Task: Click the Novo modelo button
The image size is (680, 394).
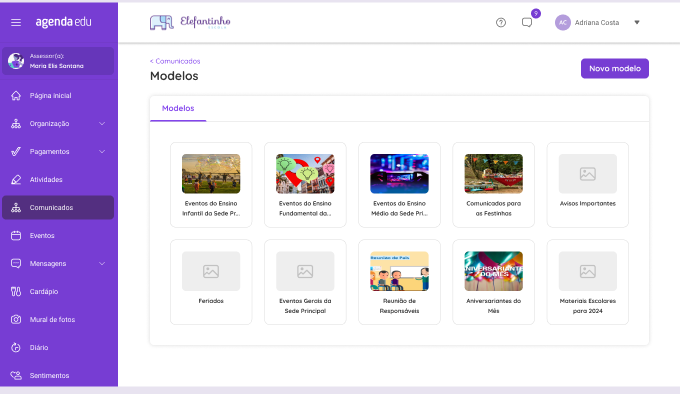Action: (615, 68)
